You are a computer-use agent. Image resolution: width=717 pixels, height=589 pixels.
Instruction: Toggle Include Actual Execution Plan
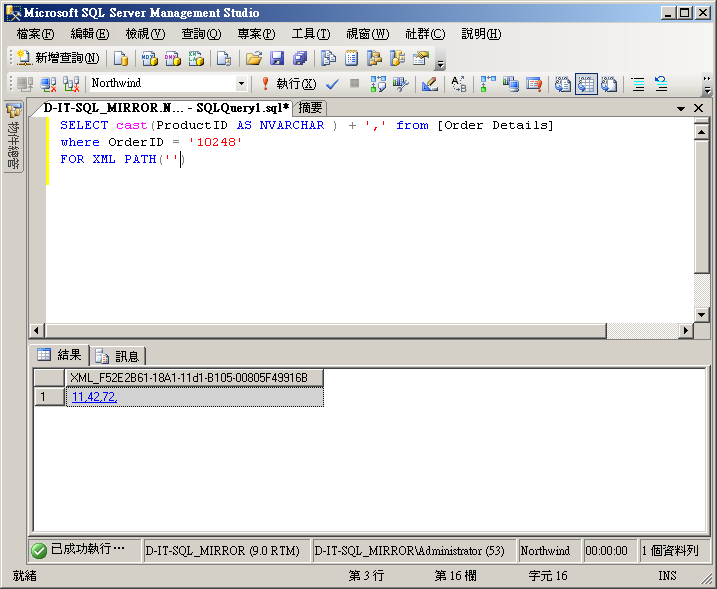488,84
